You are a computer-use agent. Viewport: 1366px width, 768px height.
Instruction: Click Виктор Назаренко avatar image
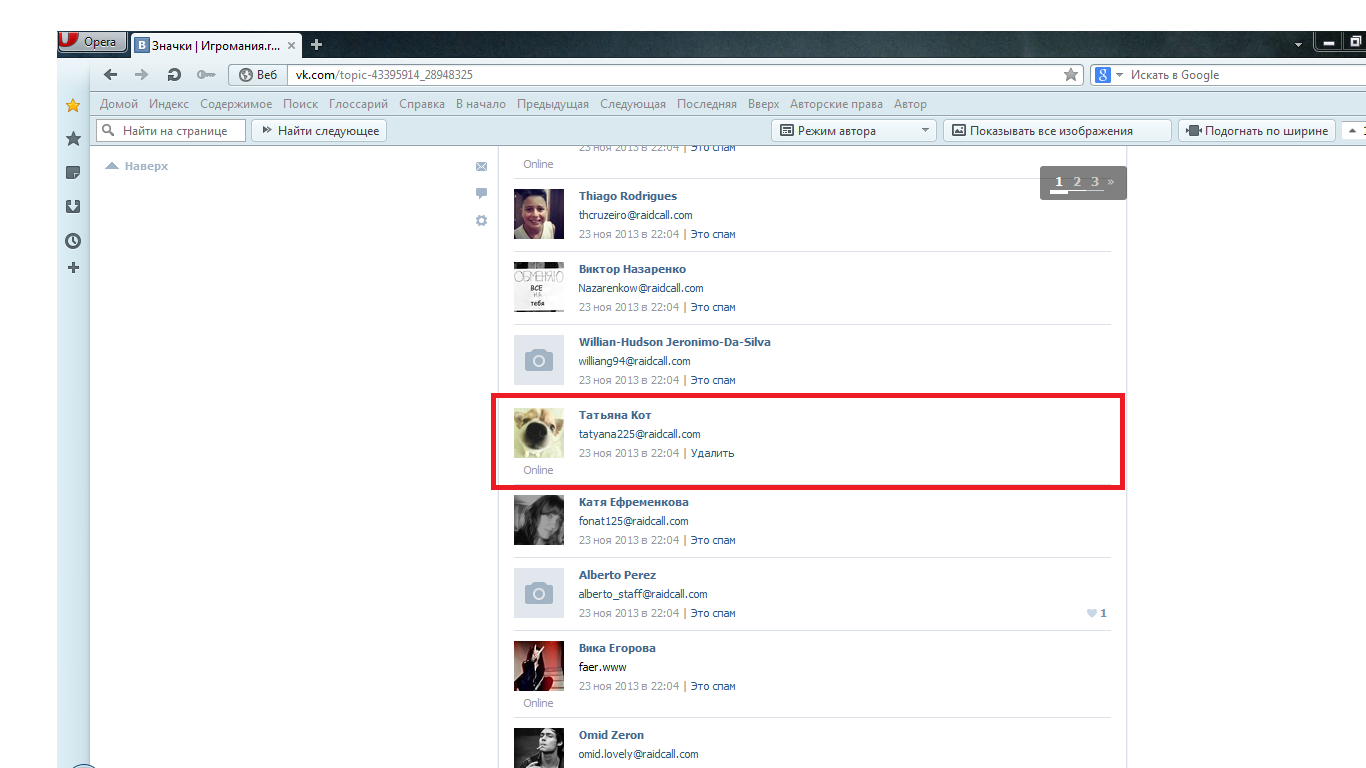(539, 287)
